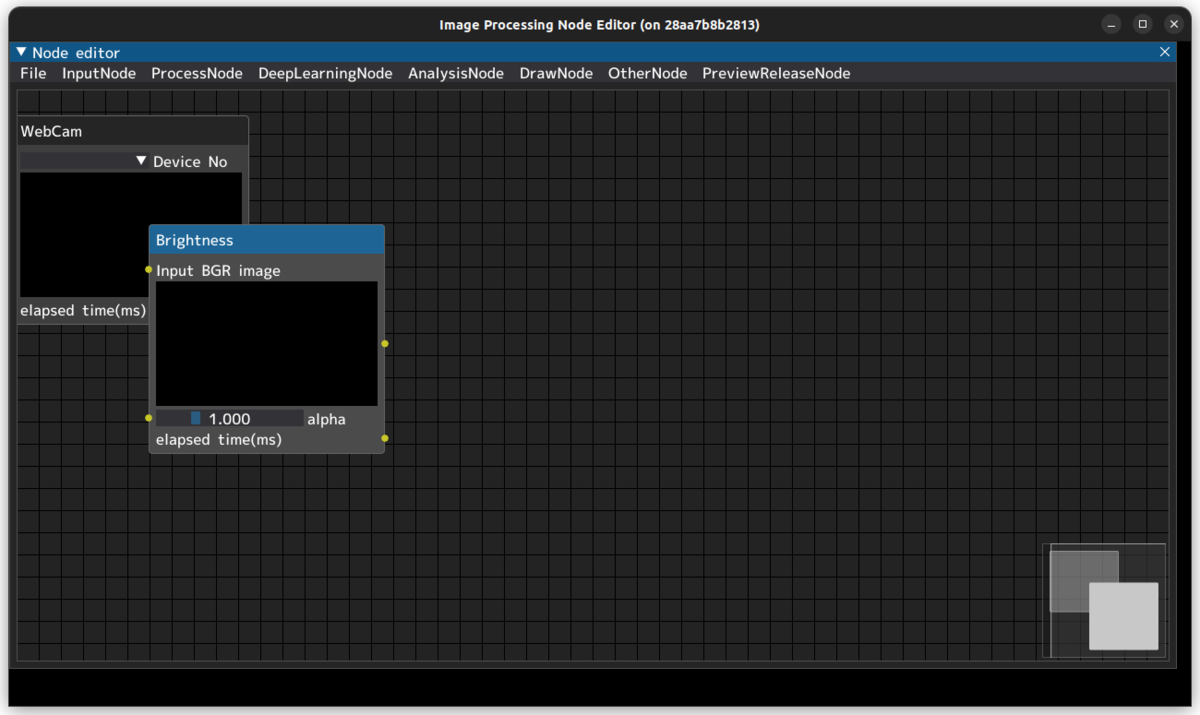Click the Input BGR image pin on Brightness

click(150, 270)
